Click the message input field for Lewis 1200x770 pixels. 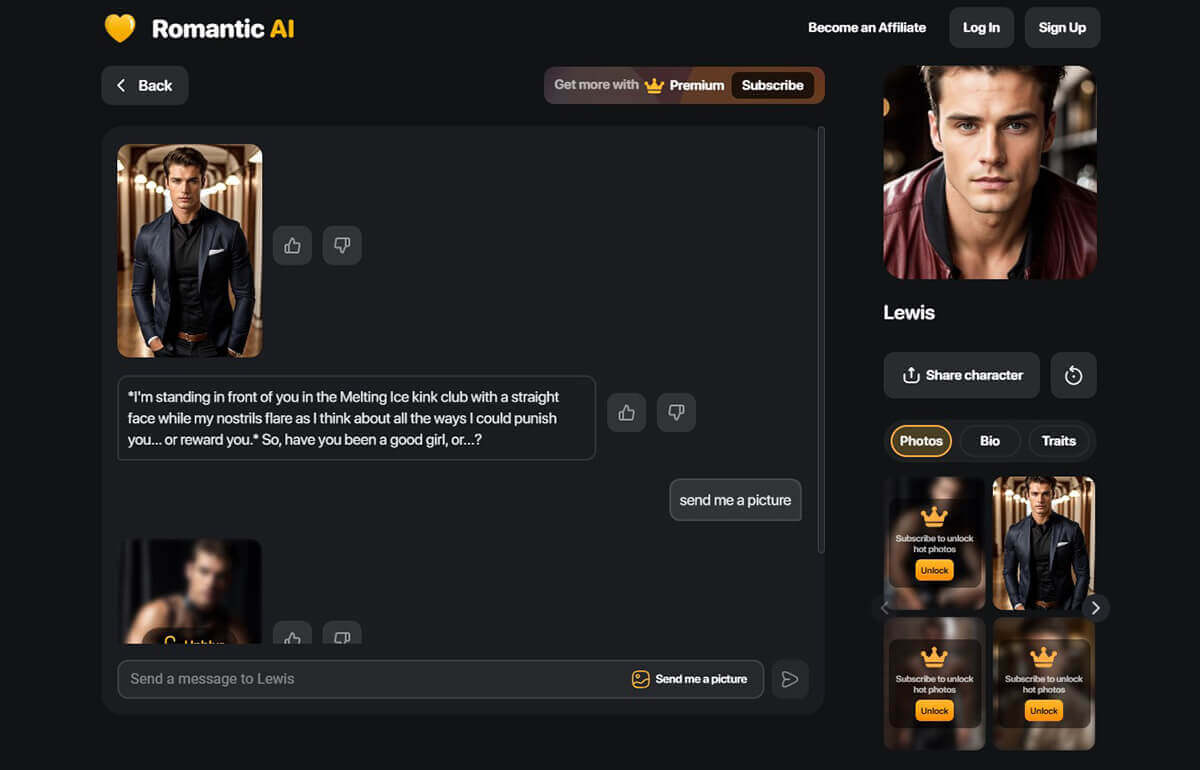click(370, 679)
